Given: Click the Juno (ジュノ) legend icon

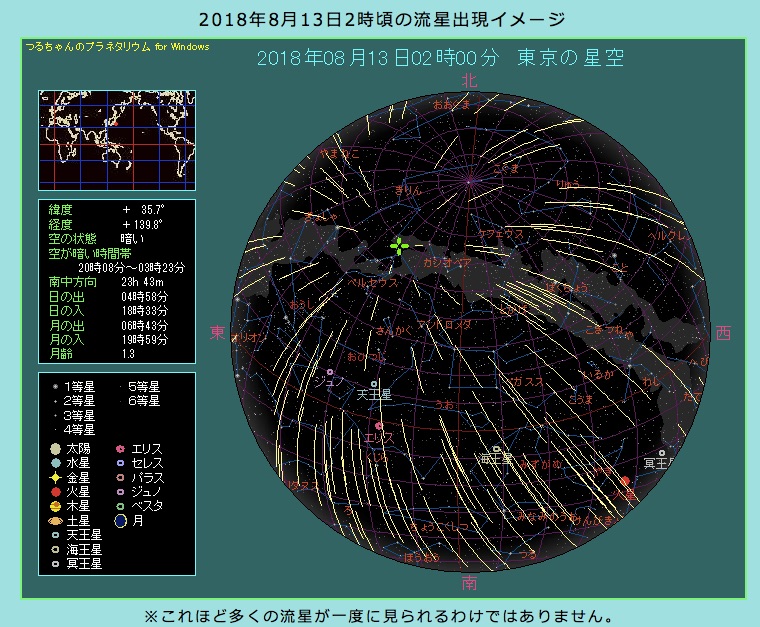Looking at the screenshot, I should [x=121, y=492].
